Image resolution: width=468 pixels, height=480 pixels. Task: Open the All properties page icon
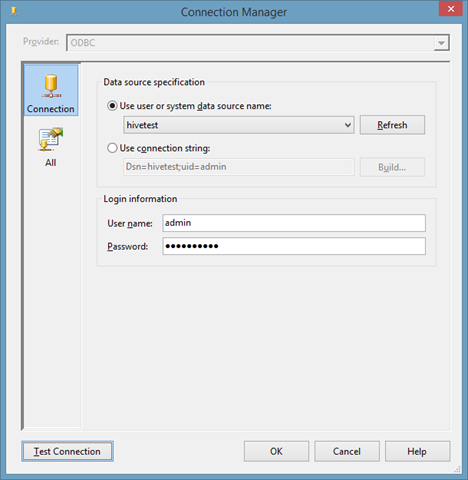point(51,139)
